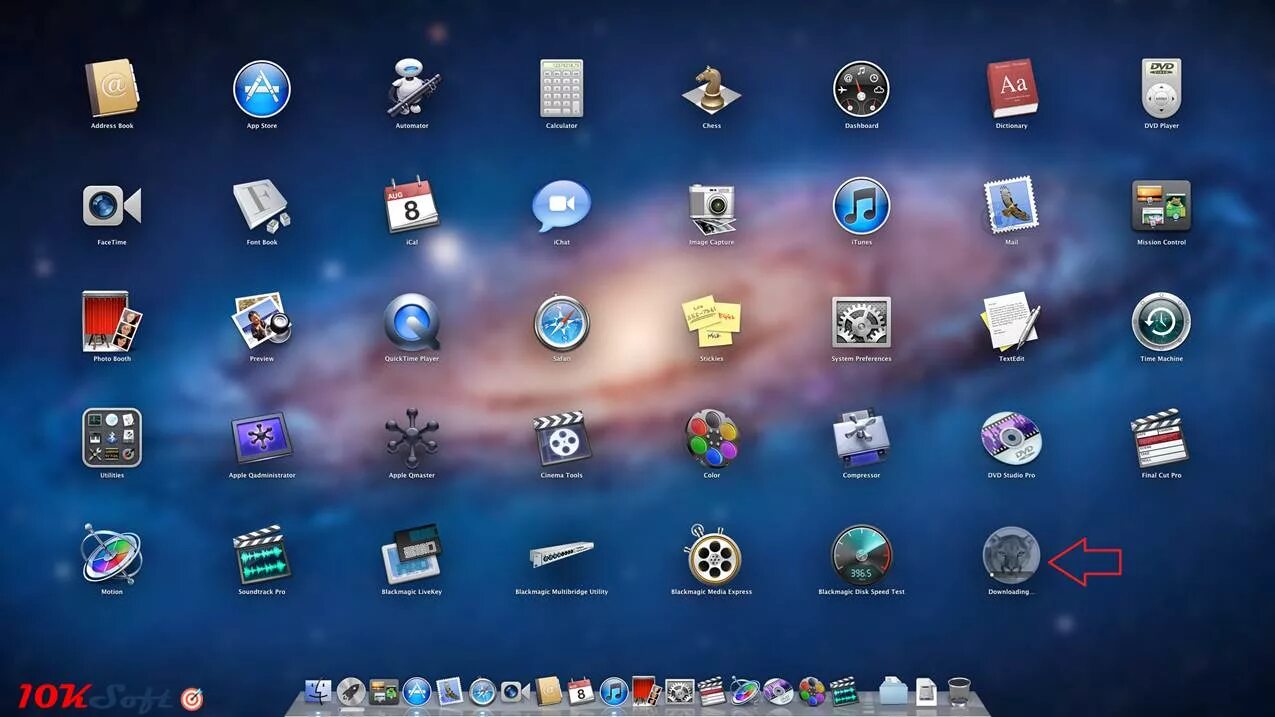Open the documents stack in the Dock

click(927, 692)
